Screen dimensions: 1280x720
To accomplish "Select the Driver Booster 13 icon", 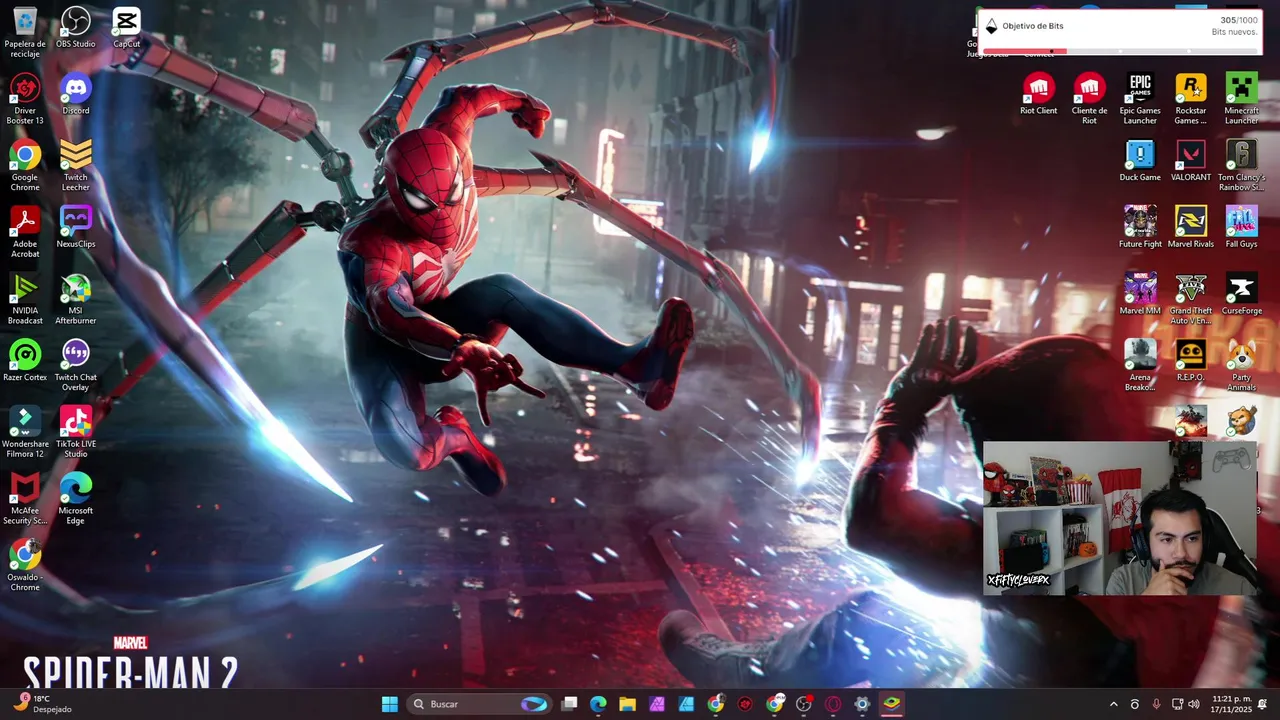I will tap(25, 98).
